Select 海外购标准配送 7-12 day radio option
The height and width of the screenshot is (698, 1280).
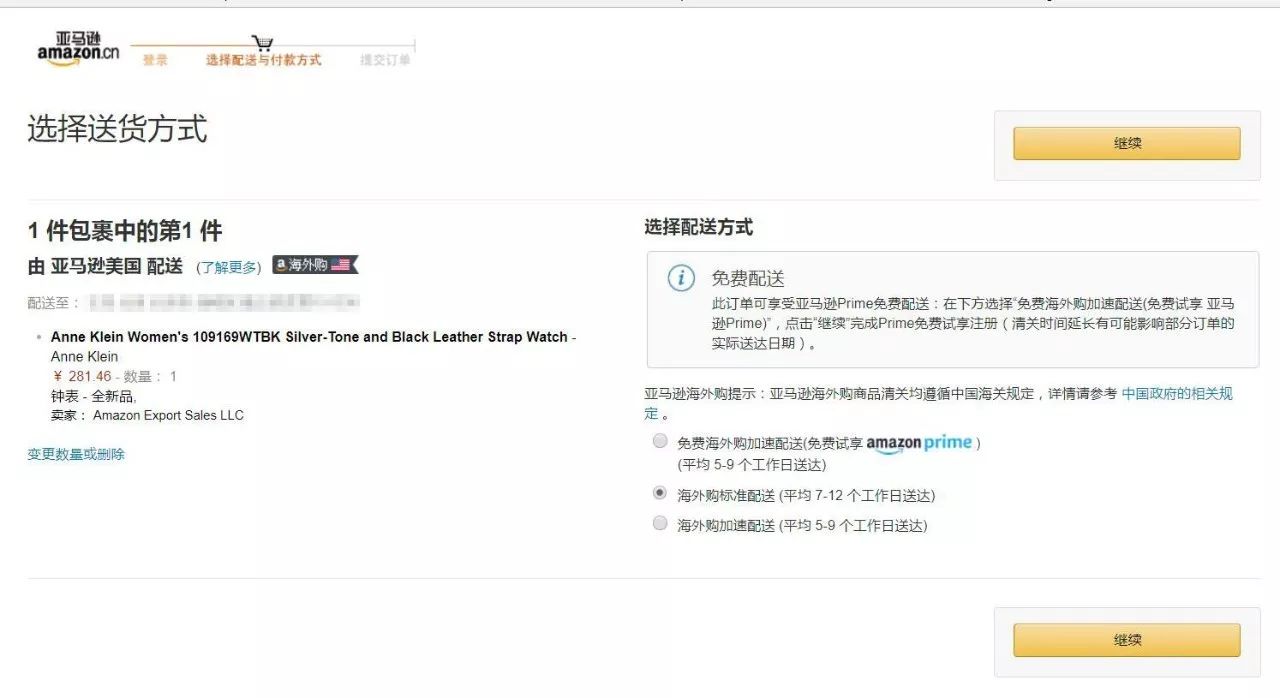coord(660,493)
